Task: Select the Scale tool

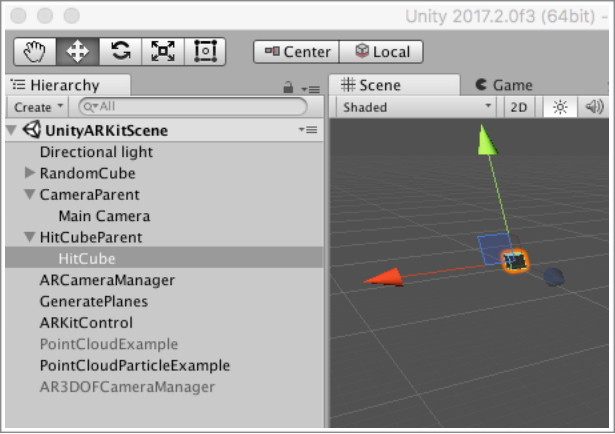Action: coord(163,51)
